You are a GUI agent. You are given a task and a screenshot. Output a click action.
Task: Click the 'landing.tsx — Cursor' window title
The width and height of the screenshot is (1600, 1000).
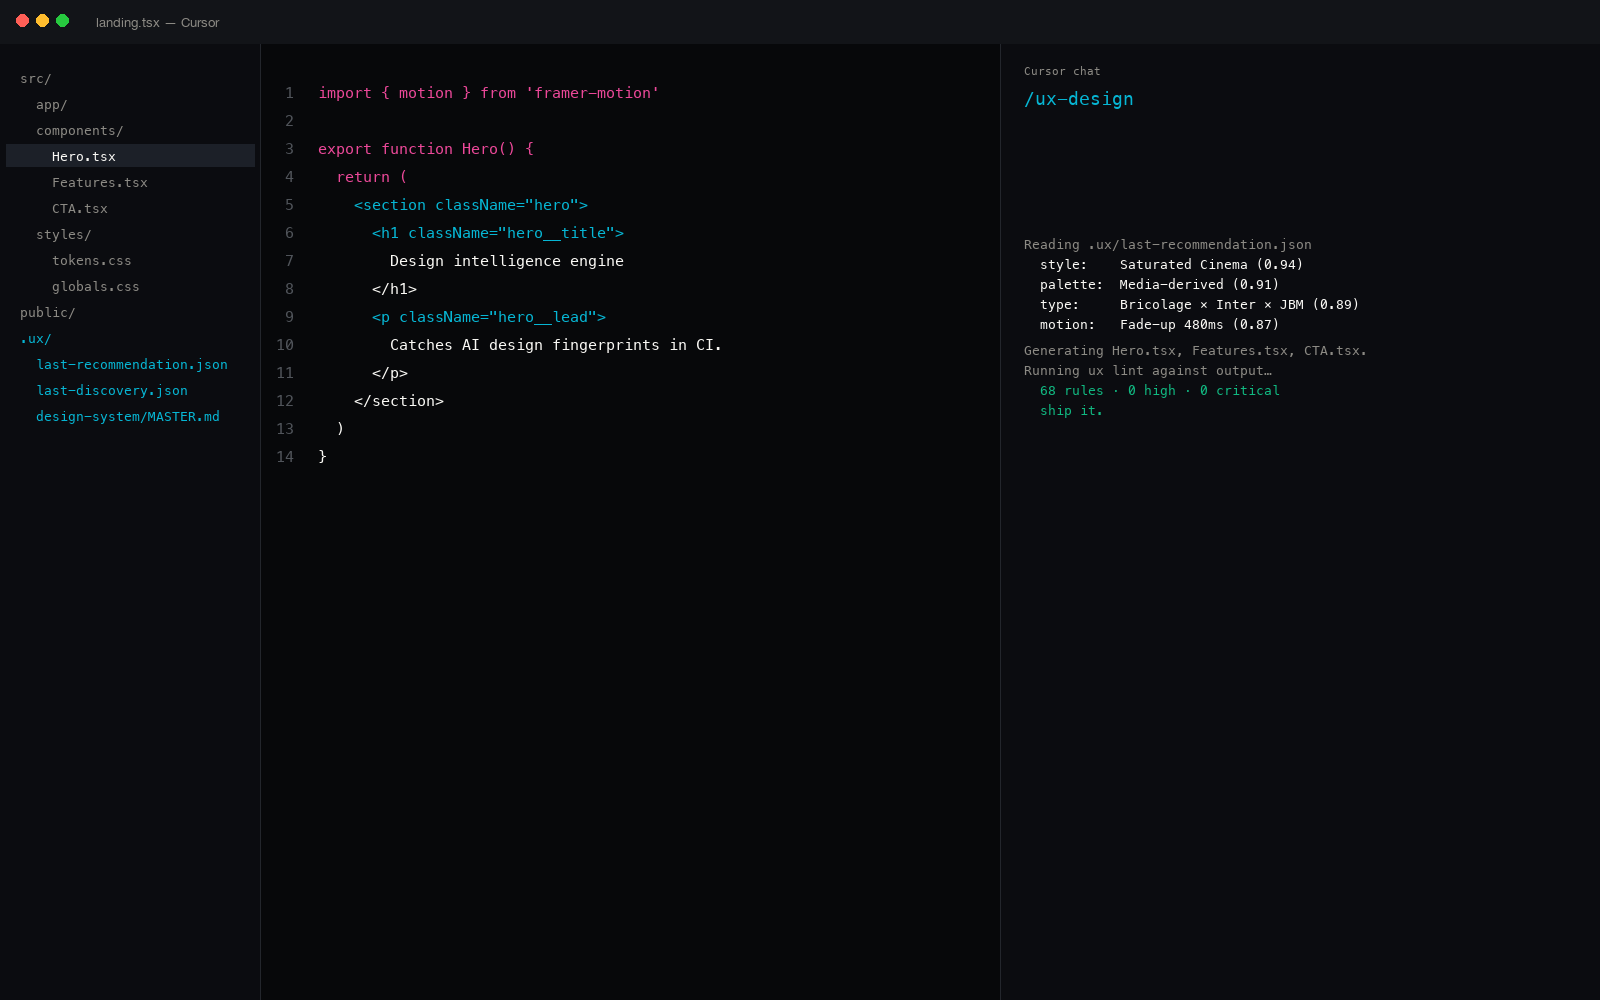coord(157,22)
